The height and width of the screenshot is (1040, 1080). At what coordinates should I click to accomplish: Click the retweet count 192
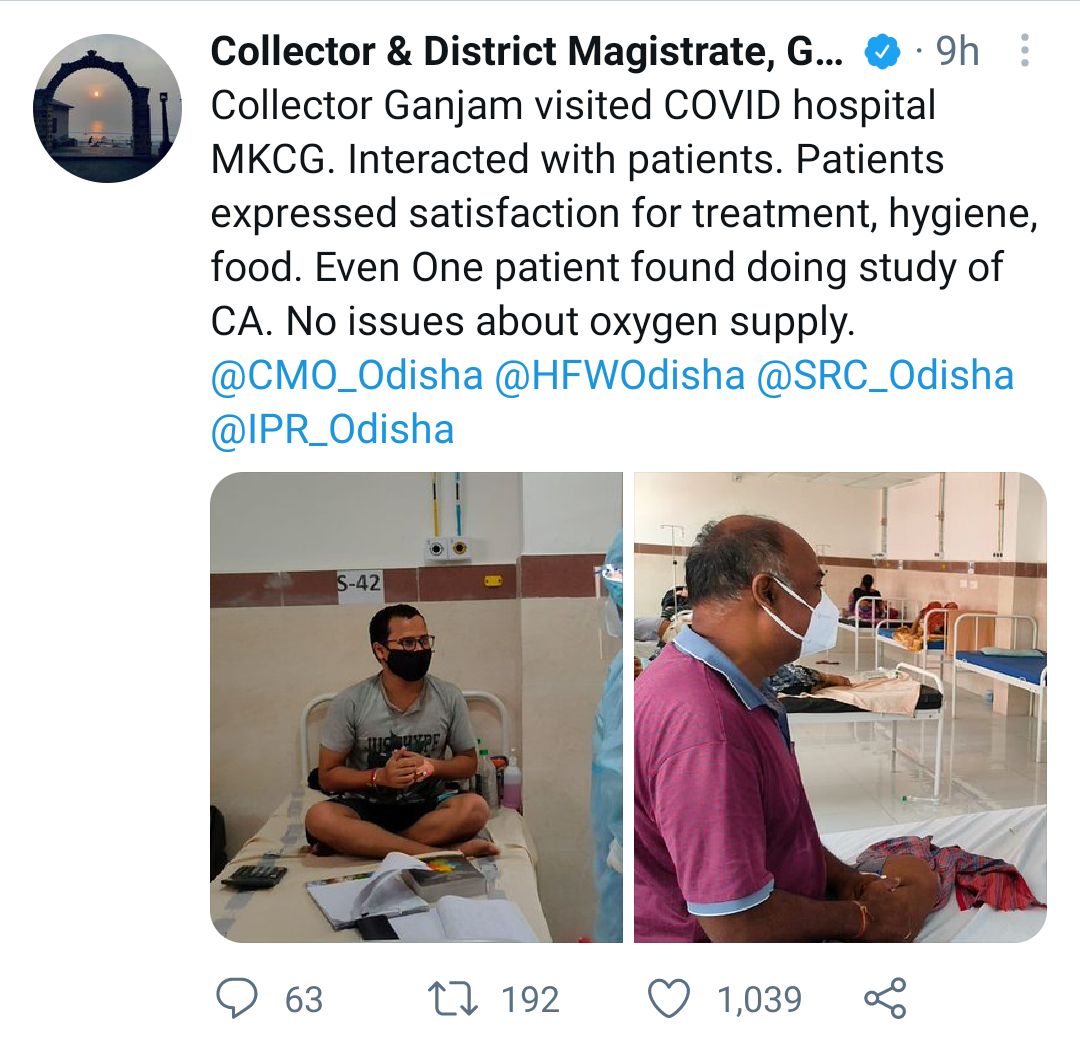[x=530, y=999]
